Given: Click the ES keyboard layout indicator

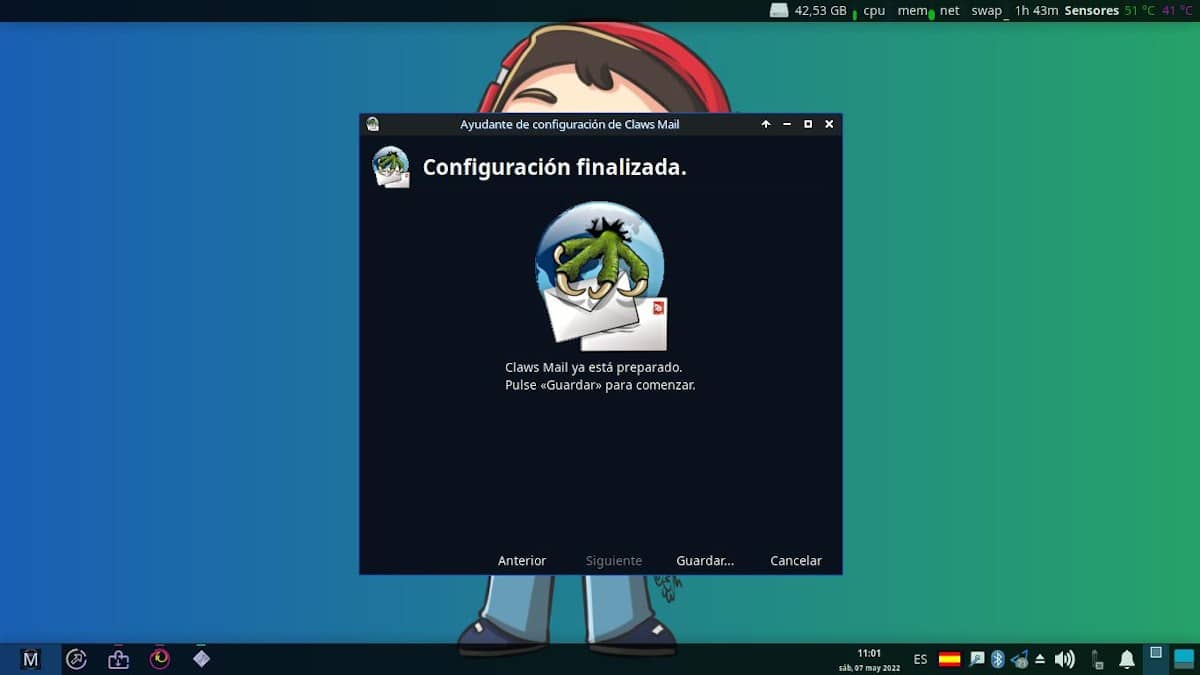Looking at the screenshot, I should pyautogui.click(x=920, y=660).
